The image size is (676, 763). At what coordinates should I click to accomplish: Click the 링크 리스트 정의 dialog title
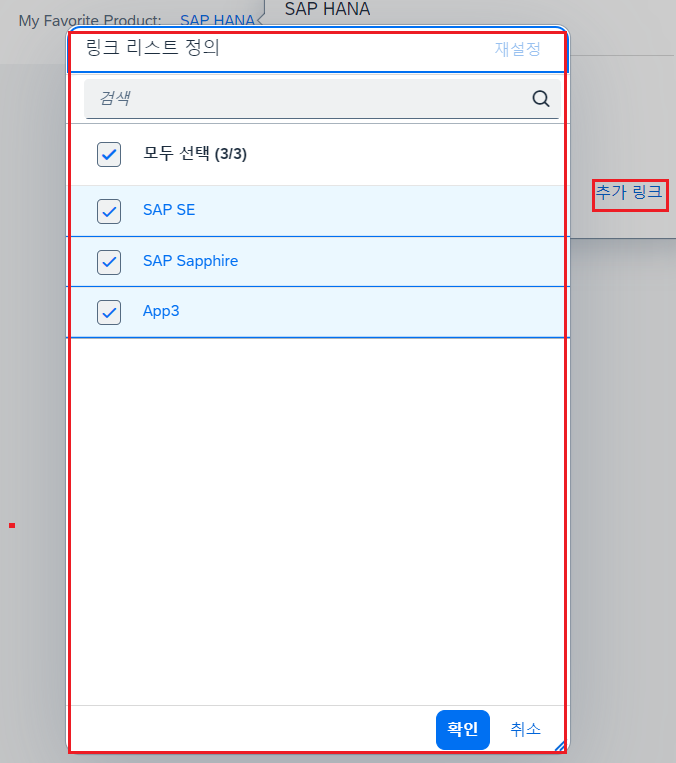point(153,48)
